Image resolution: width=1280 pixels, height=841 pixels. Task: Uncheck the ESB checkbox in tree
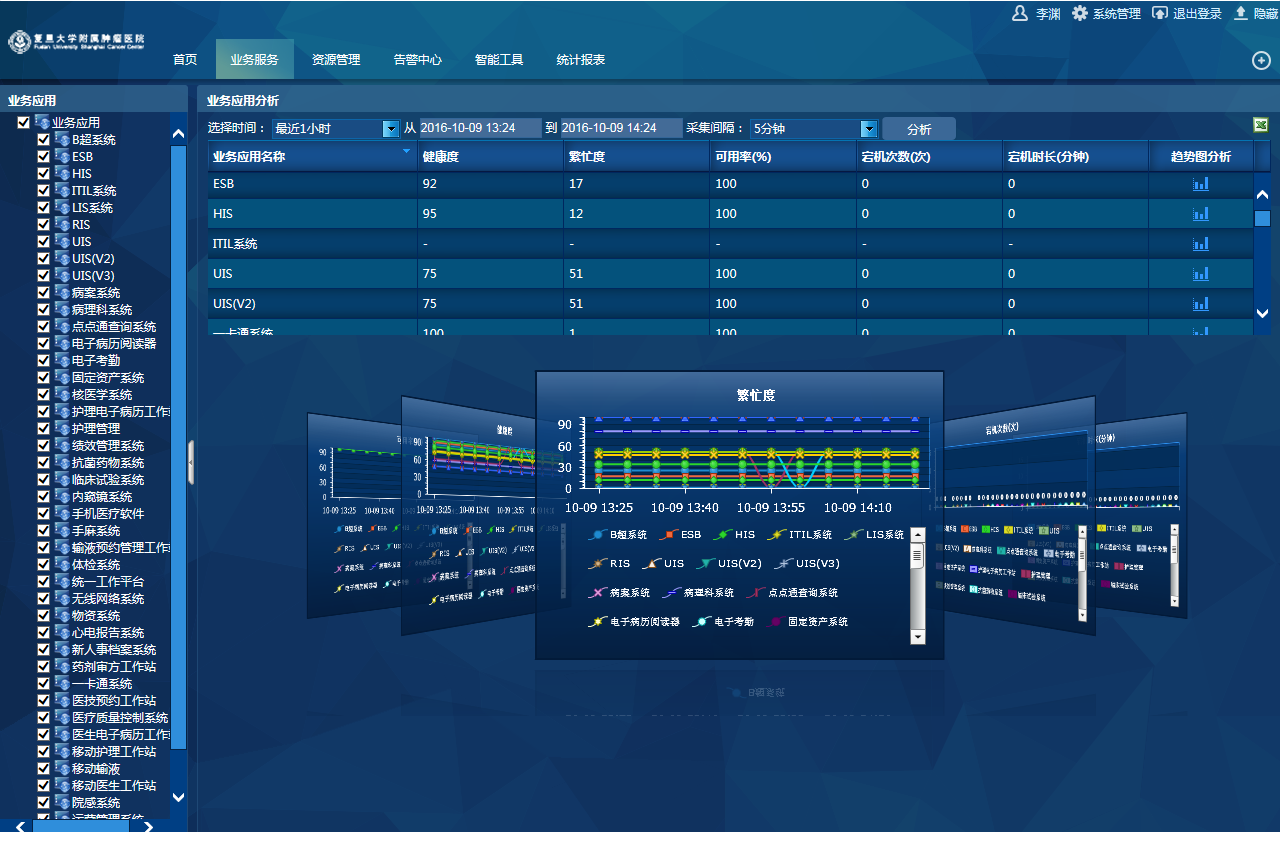click(43, 157)
